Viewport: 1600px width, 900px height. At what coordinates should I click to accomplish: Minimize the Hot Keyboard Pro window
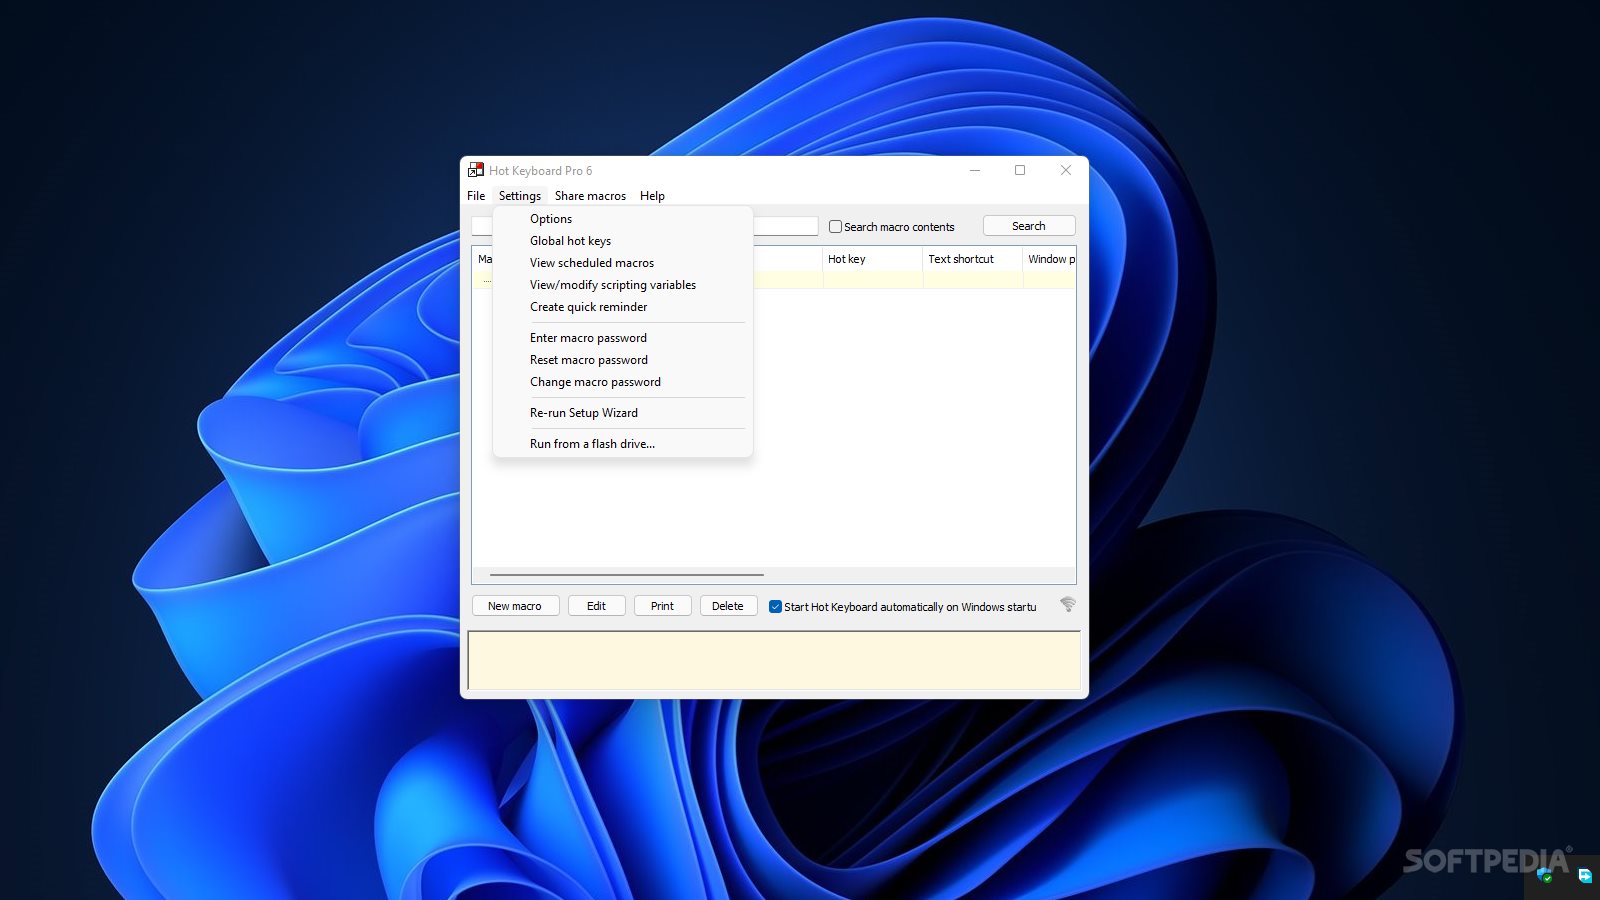[975, 170]
